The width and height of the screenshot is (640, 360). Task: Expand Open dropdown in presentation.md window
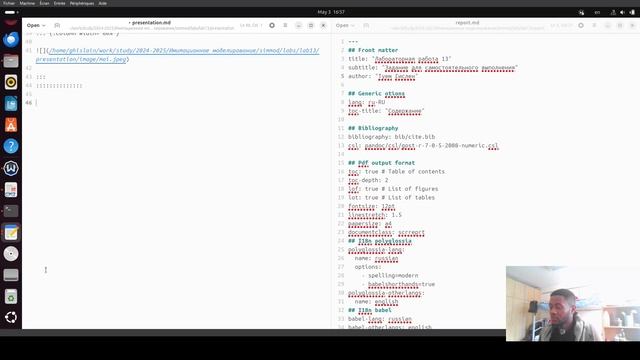tap(36, 25)
